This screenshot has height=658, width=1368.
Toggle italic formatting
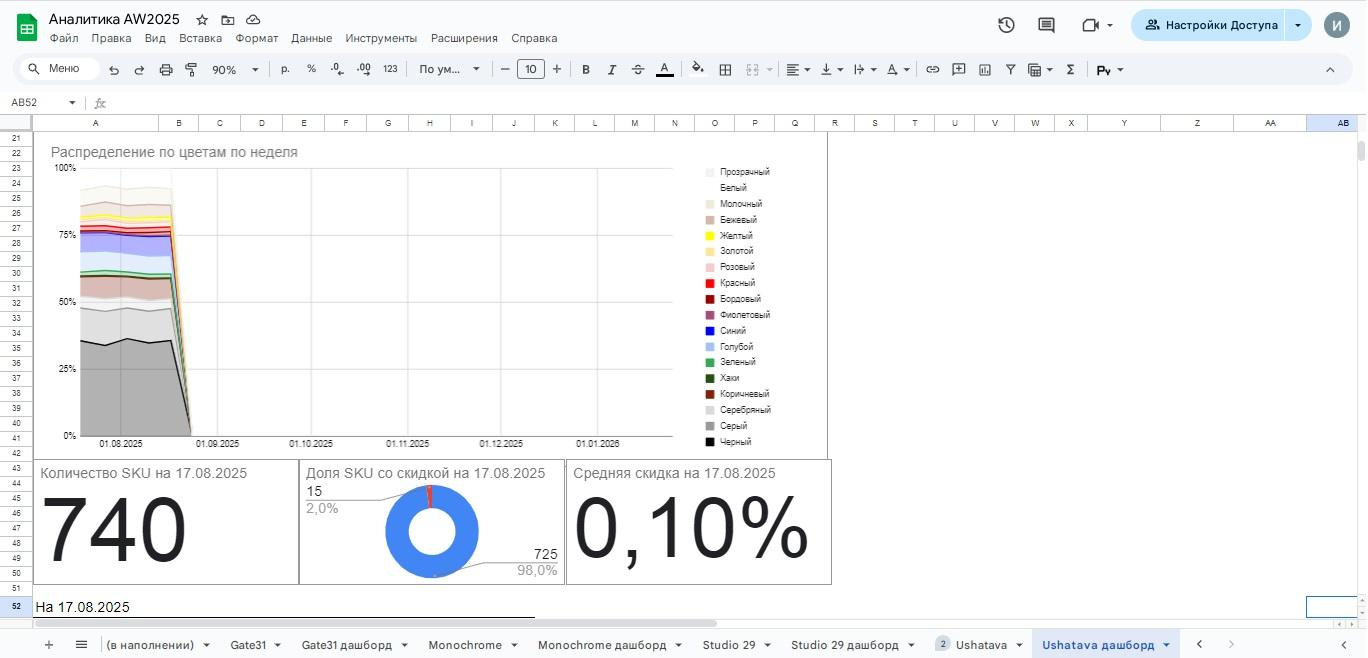[612, 69]
